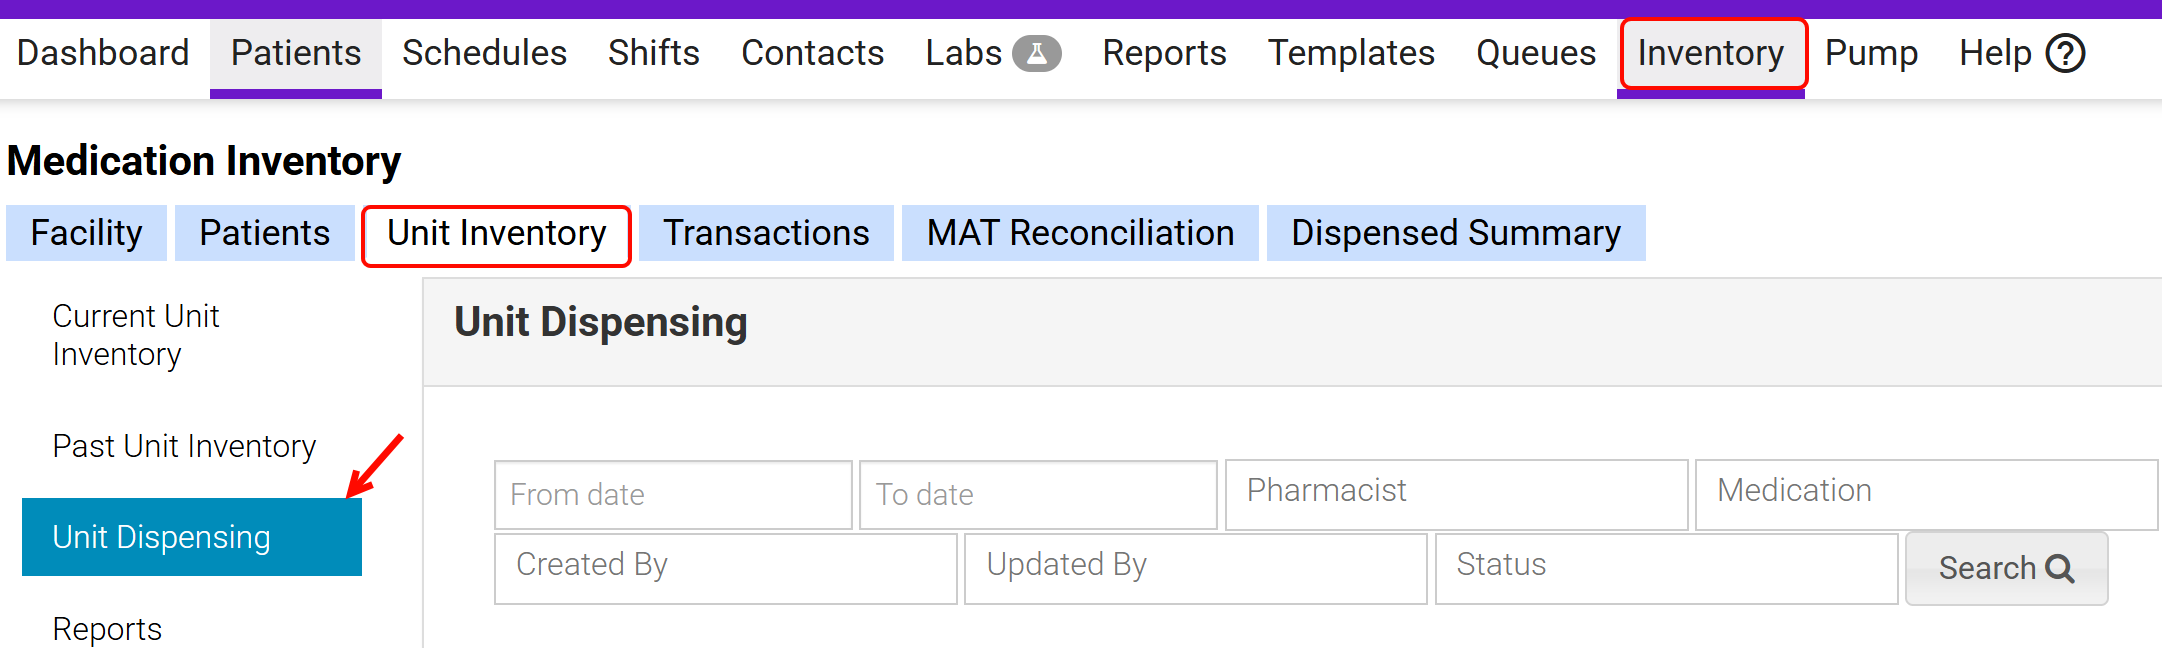Click the Help question mark icon

[2065, 53]
